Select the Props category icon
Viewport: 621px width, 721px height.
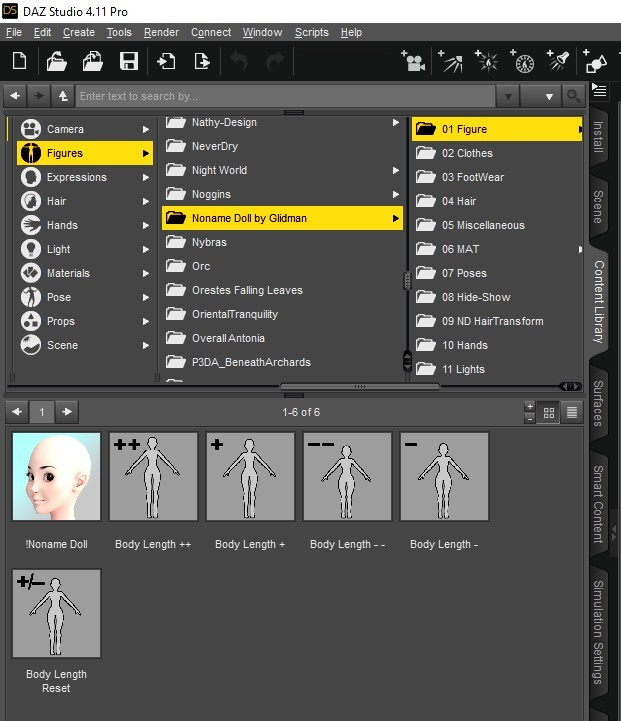[x=31, y=321]
